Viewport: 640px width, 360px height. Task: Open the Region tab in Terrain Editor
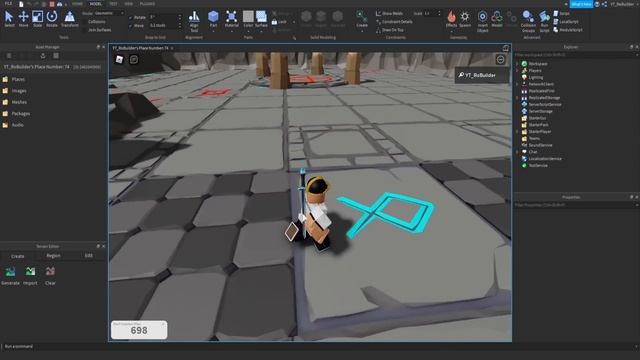(53, 256)
